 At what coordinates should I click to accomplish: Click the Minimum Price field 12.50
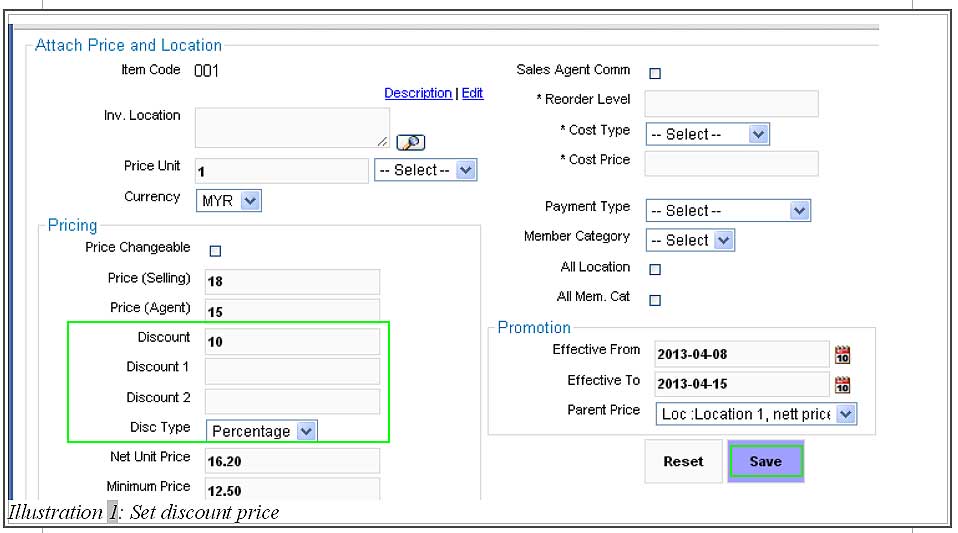coord(292,490)
